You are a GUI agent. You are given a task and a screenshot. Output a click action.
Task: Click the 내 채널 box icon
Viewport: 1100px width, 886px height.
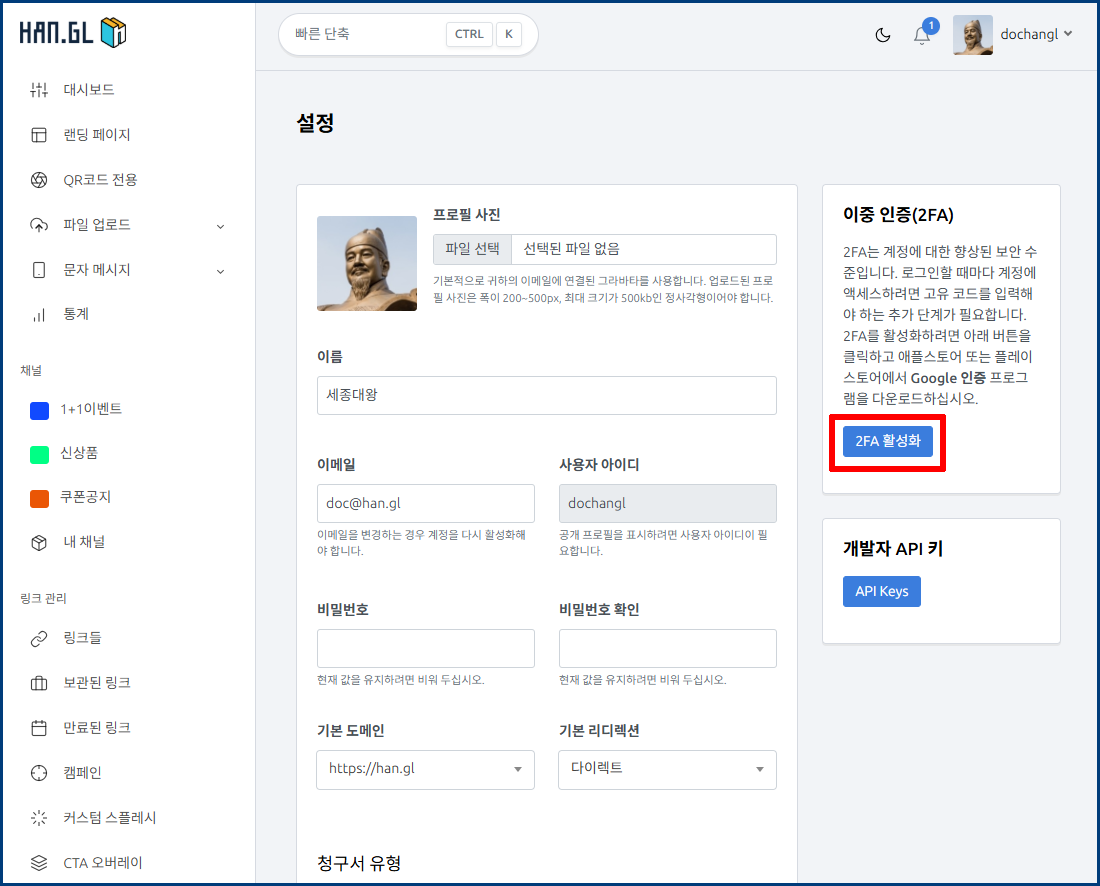(x=39, y=542)
